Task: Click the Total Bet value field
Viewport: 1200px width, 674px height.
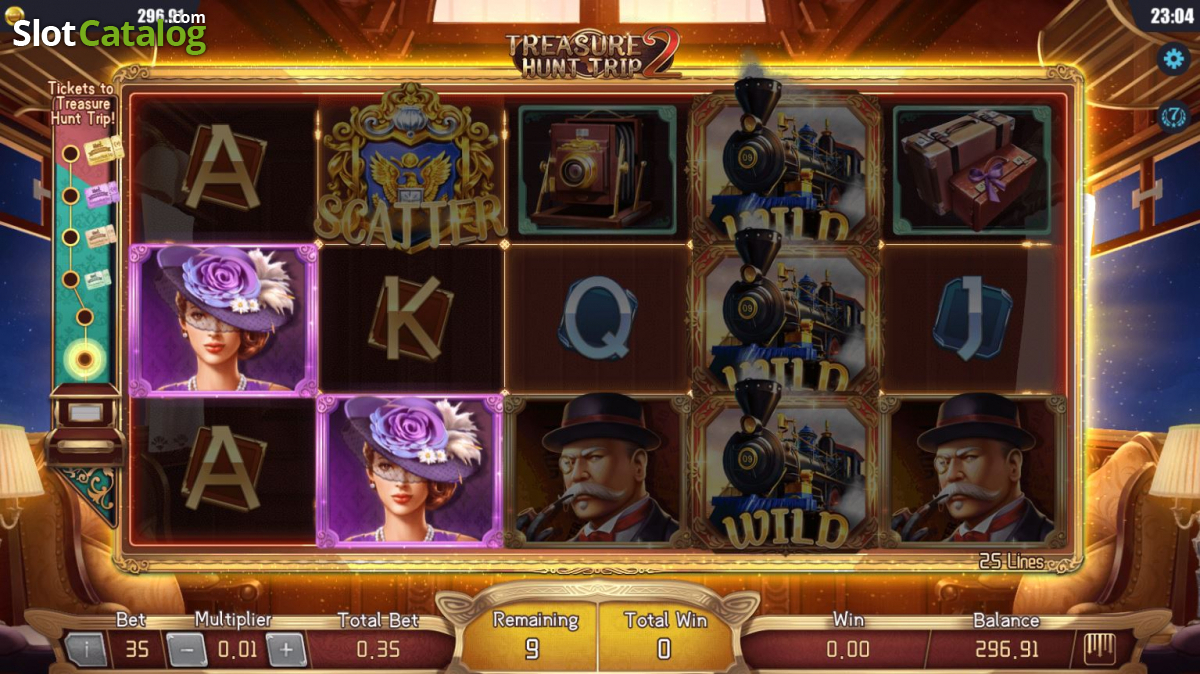Action: pos(378,650)
